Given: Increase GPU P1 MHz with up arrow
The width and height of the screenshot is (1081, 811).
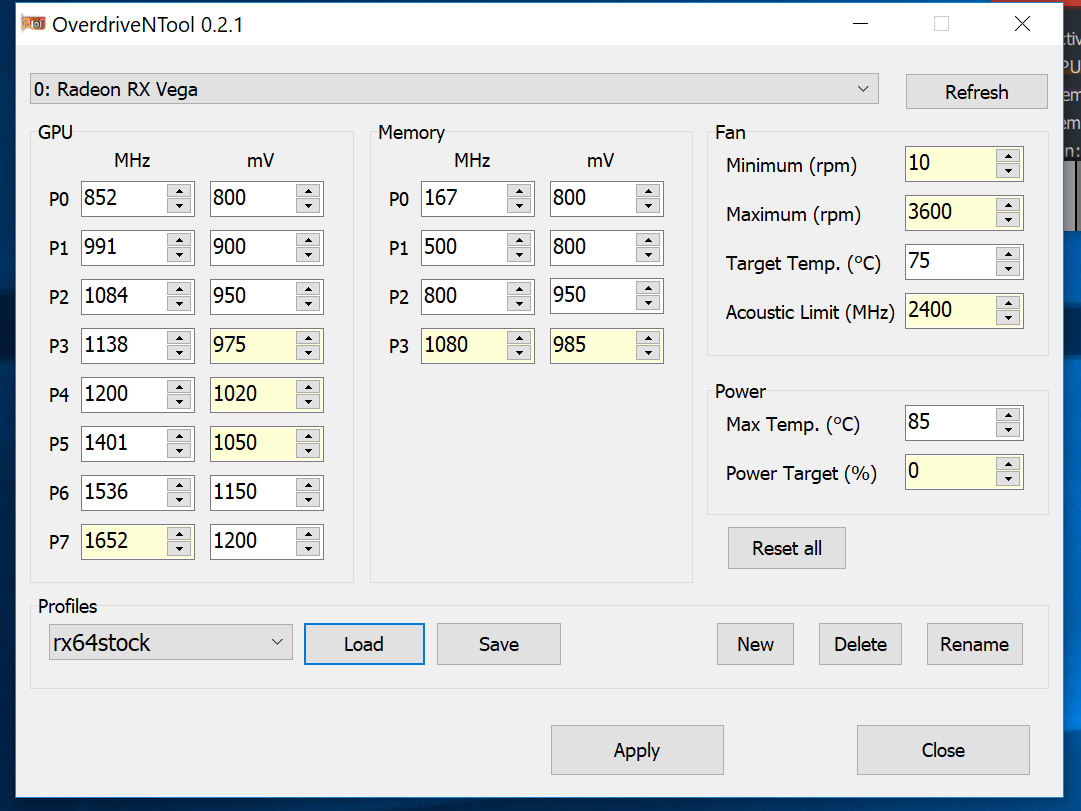Looking at the screenshot, I should (179, 240).
